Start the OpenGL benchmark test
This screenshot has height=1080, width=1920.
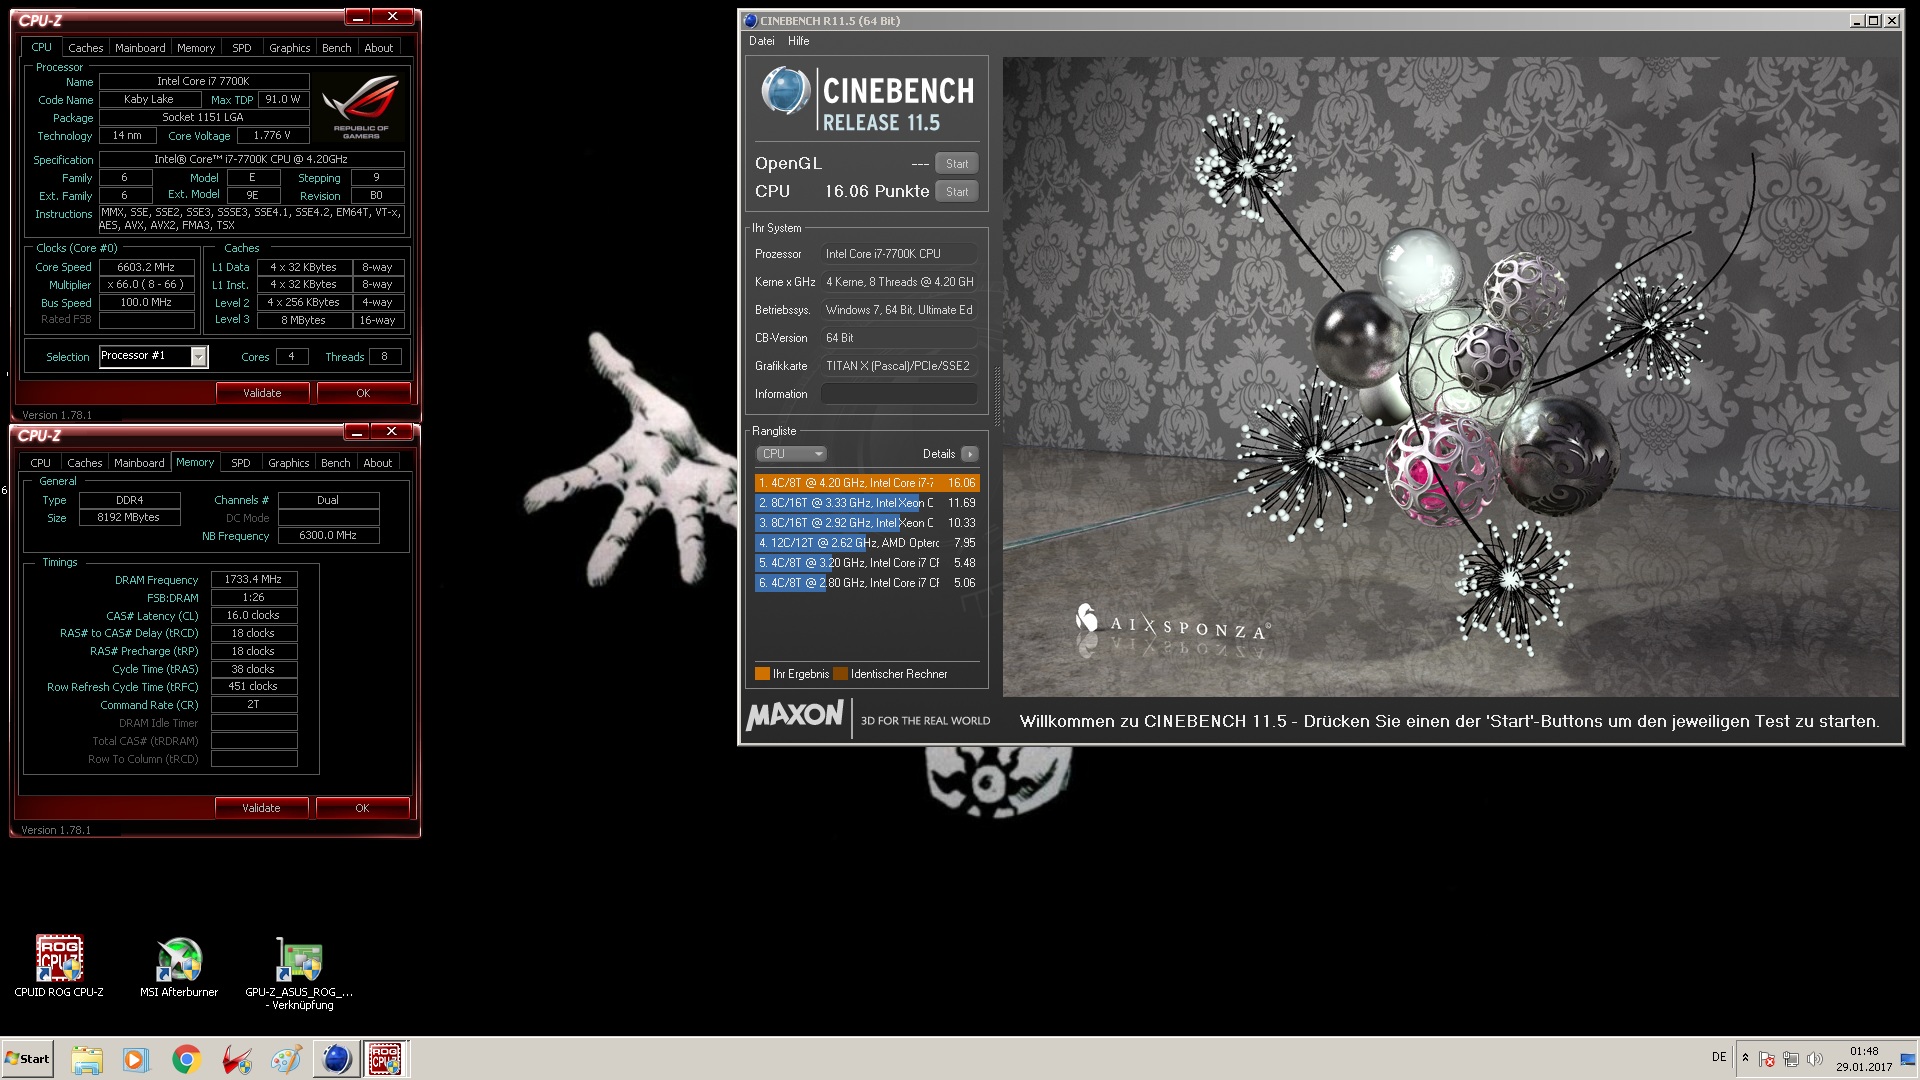[957, 164]
